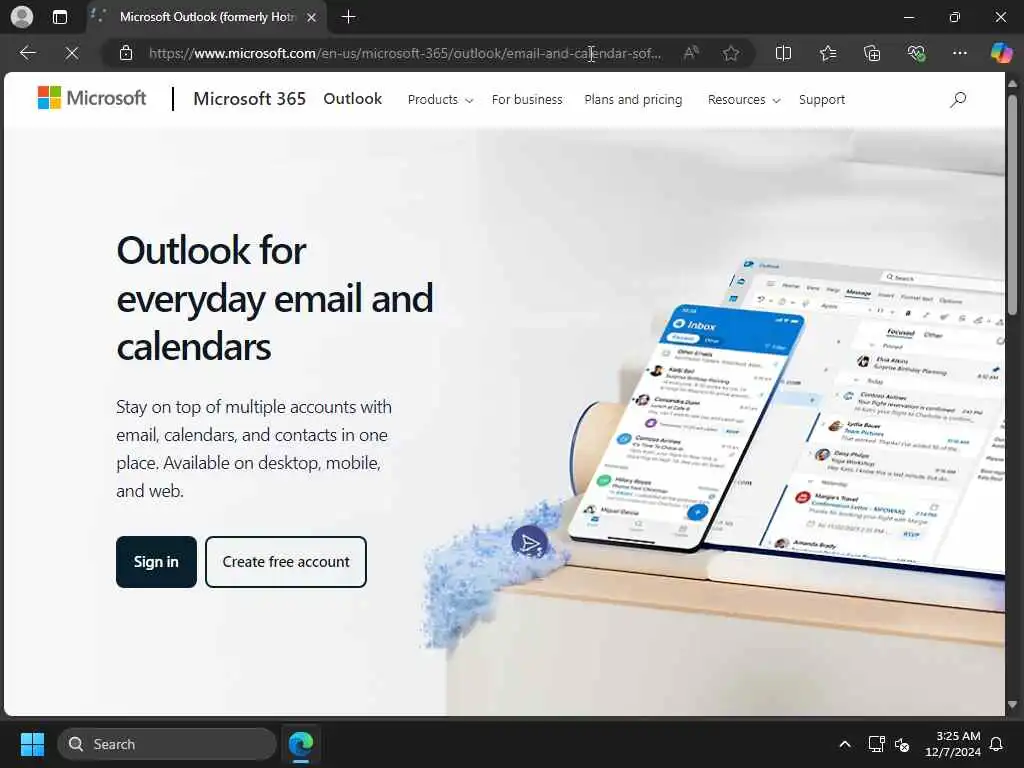Open the Copilot sidebar icon

pos(1001,53)
